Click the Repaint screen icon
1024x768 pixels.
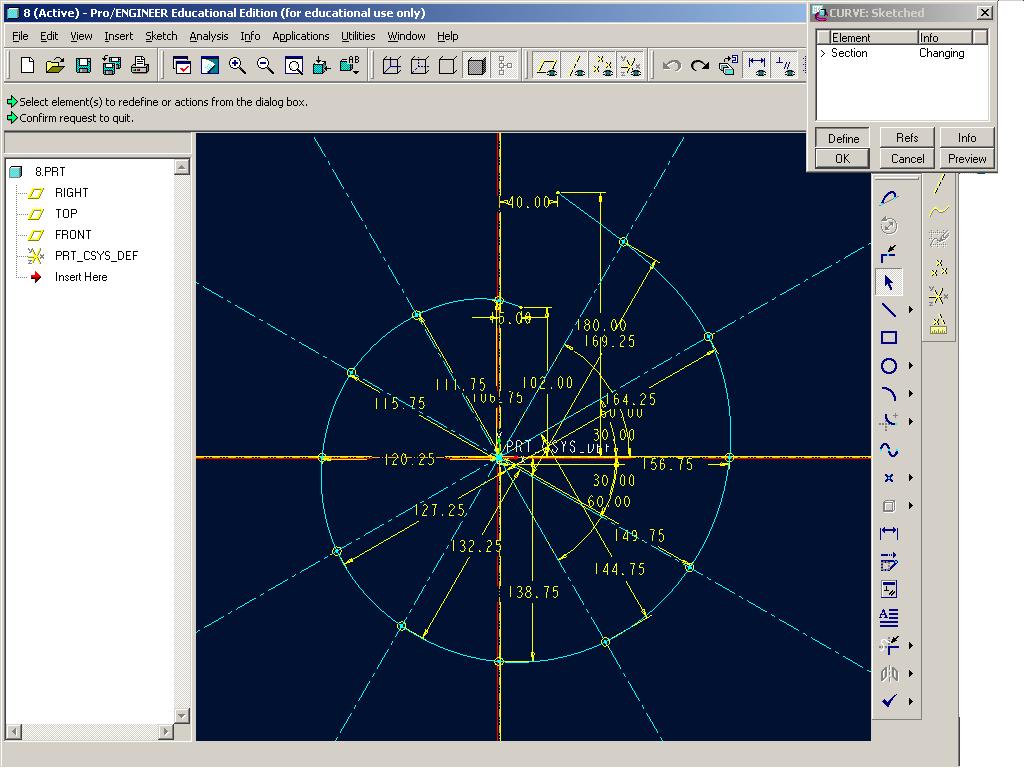tap(181, 65)
